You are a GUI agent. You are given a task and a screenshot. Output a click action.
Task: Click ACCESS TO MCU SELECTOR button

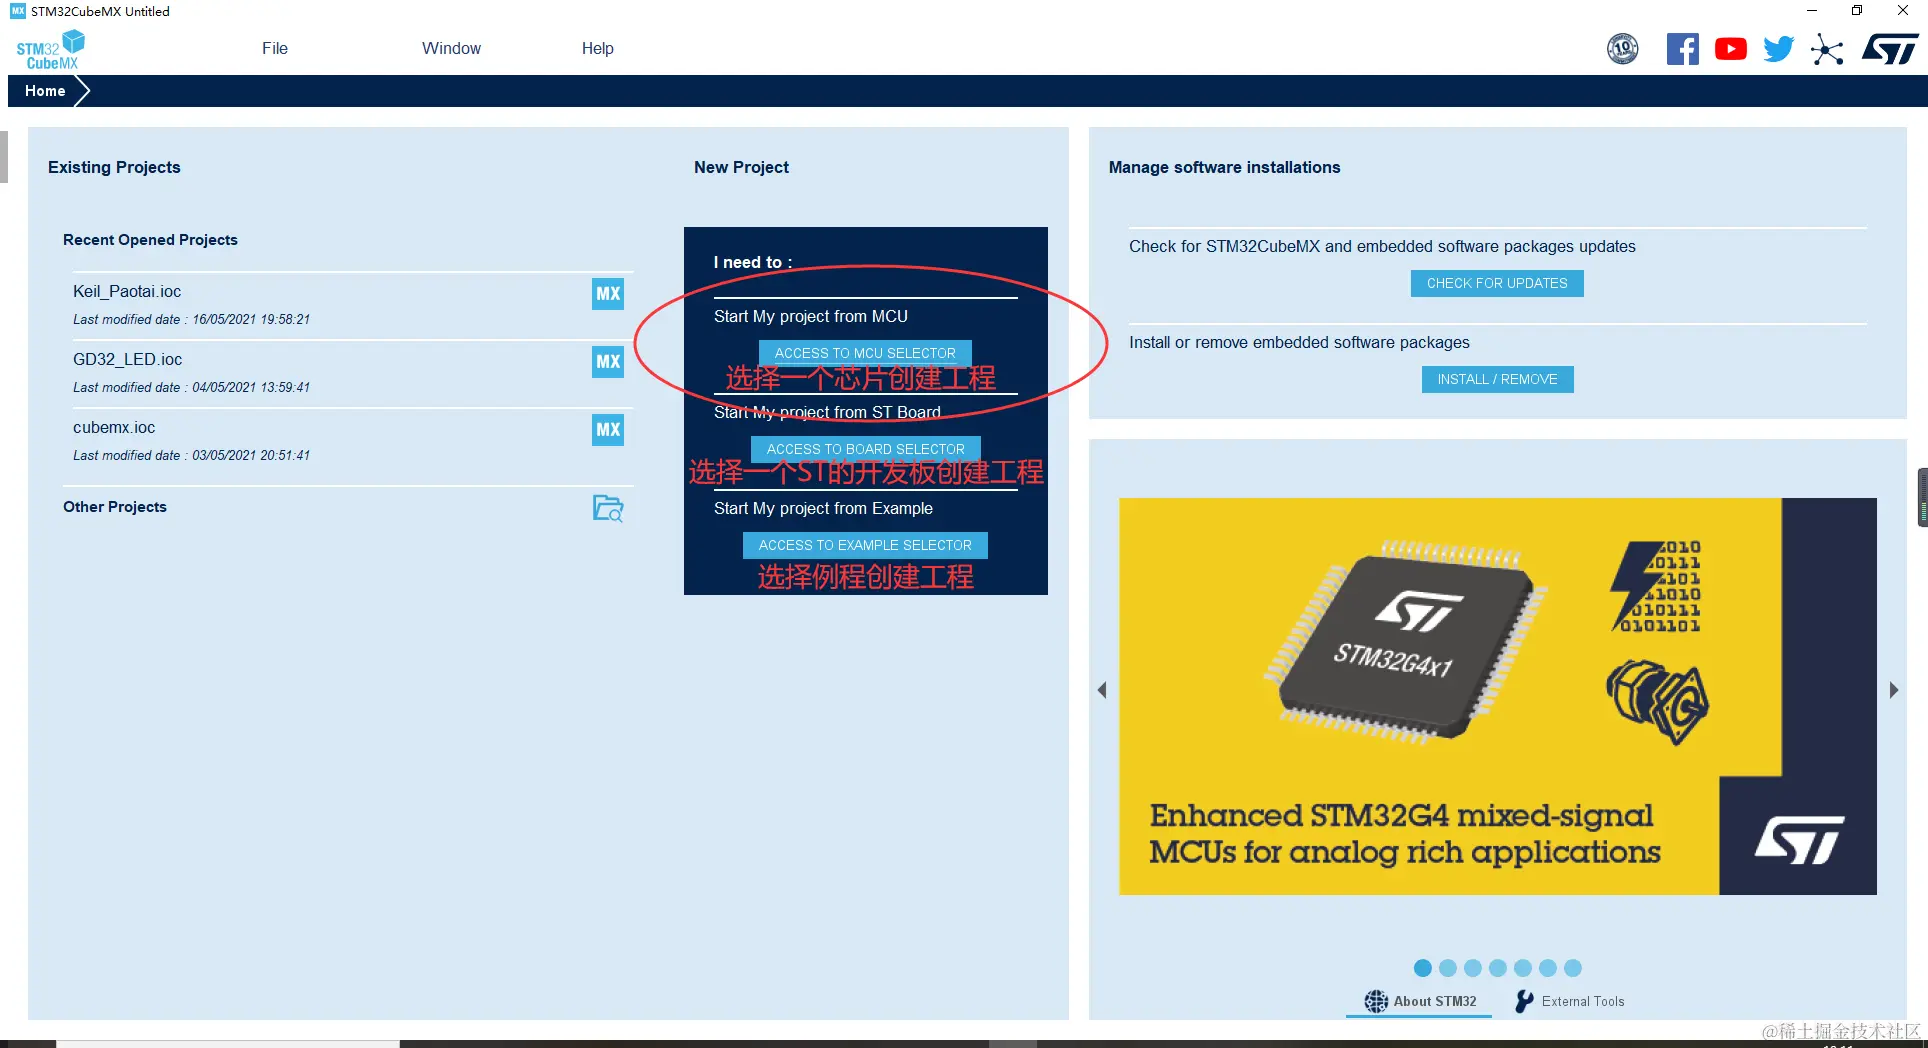(x=865, y=353)
